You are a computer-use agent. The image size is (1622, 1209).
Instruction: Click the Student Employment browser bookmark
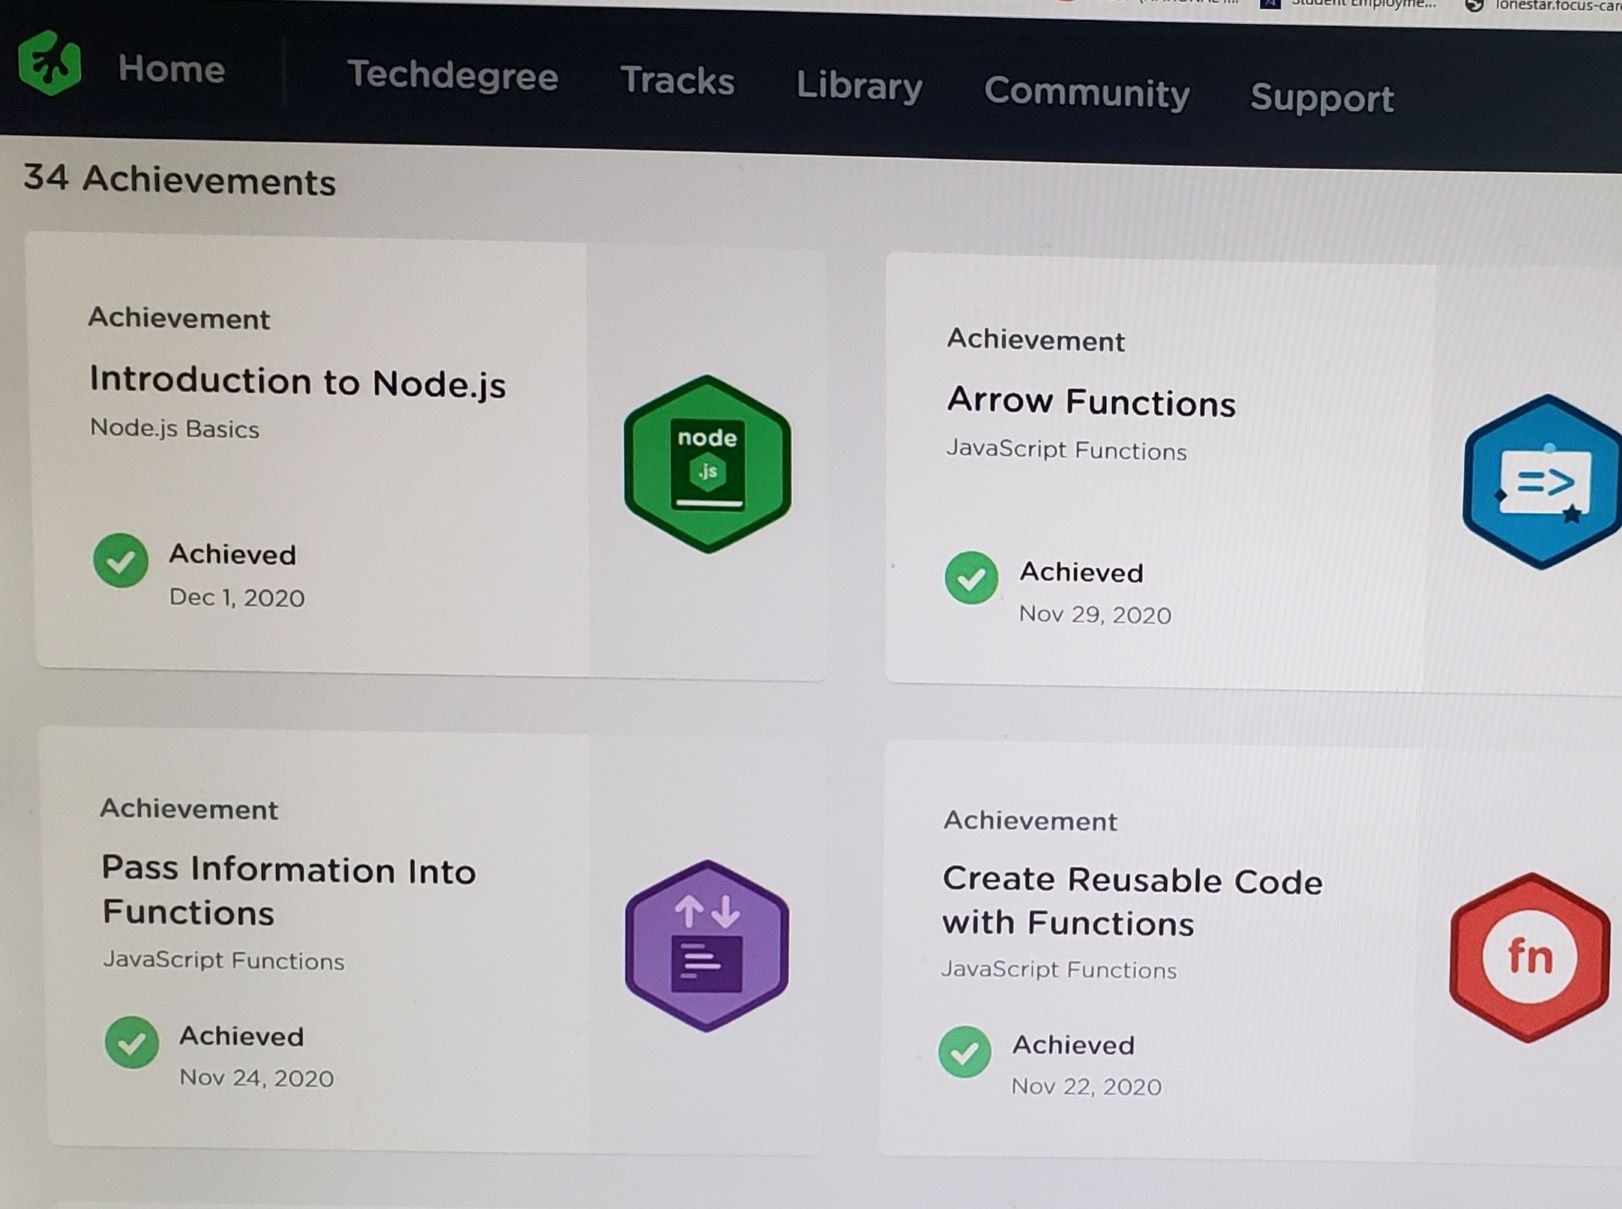pos(1347,4)
